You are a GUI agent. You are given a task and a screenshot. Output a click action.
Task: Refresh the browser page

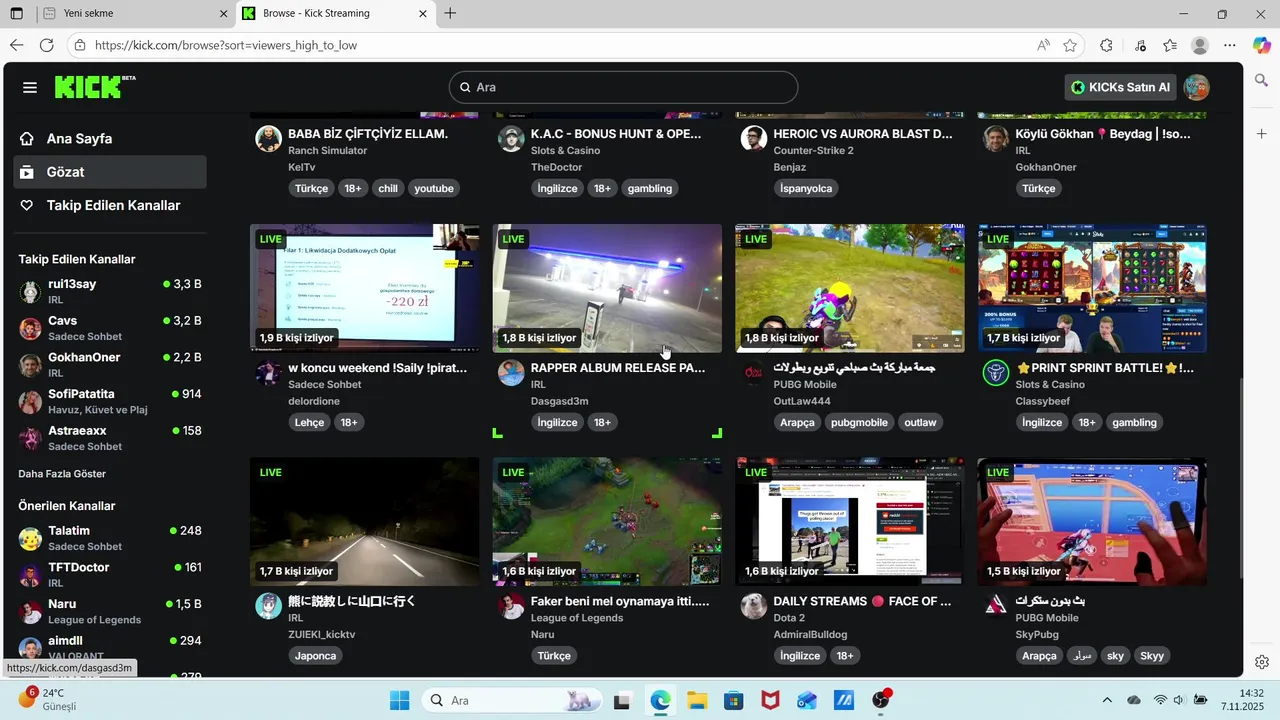pos(46,45)
